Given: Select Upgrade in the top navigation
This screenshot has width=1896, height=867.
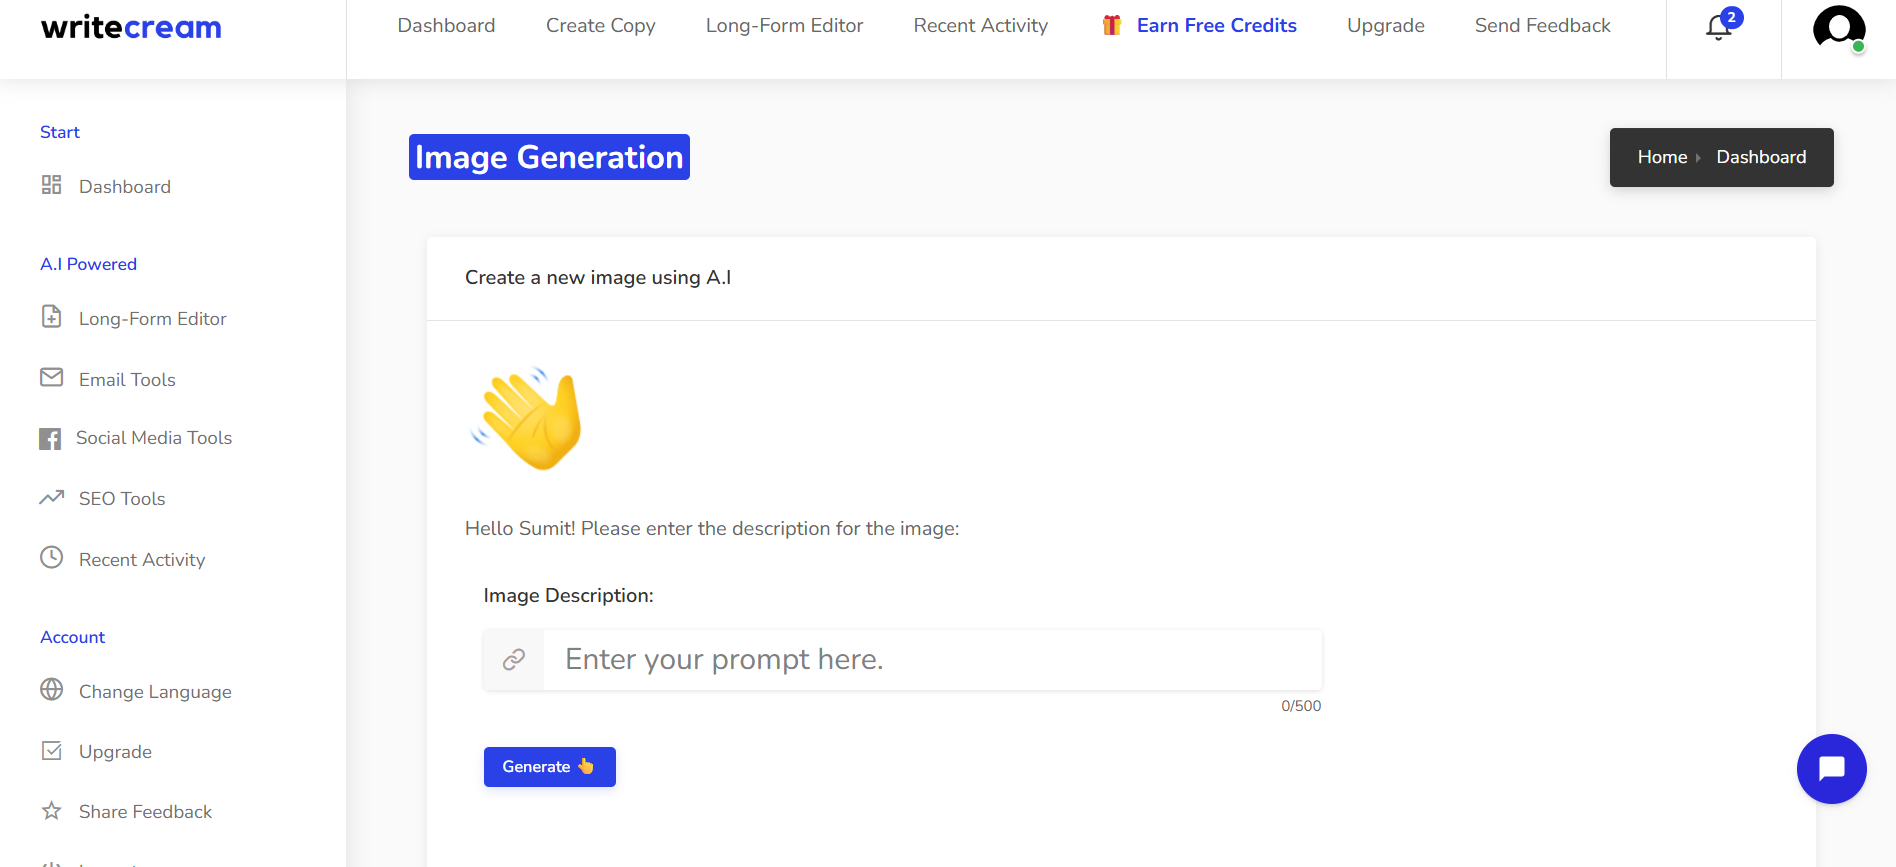Looking at the screenshot, I should tap(1385, 26).
